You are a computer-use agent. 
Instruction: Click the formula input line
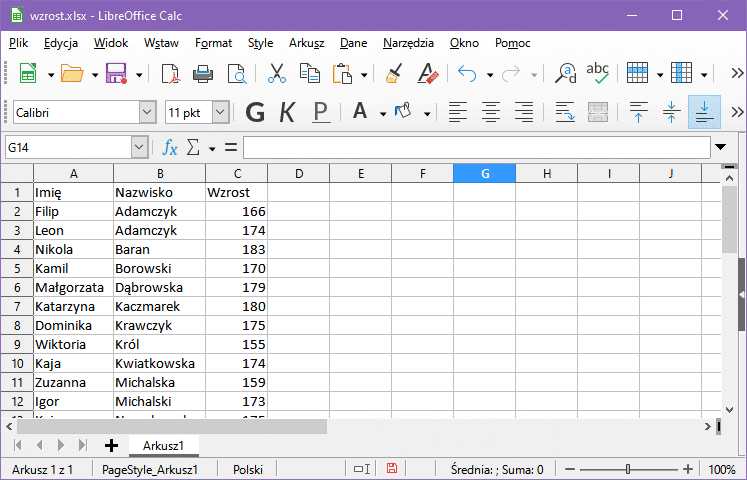[x=475, y=148]
